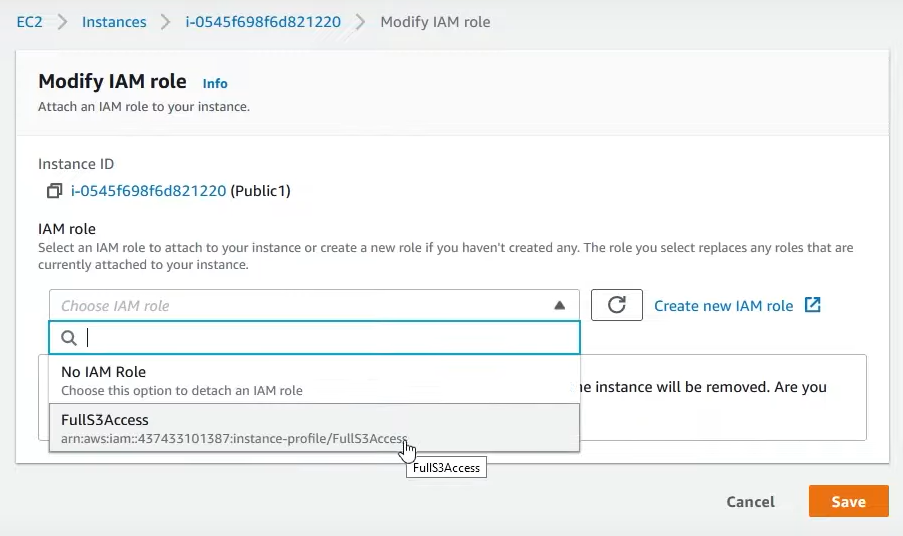Open instance i-0545f698f6d821220 in the breadcrumb
This screenshot has width=903, height=536.
pos(263,22)
